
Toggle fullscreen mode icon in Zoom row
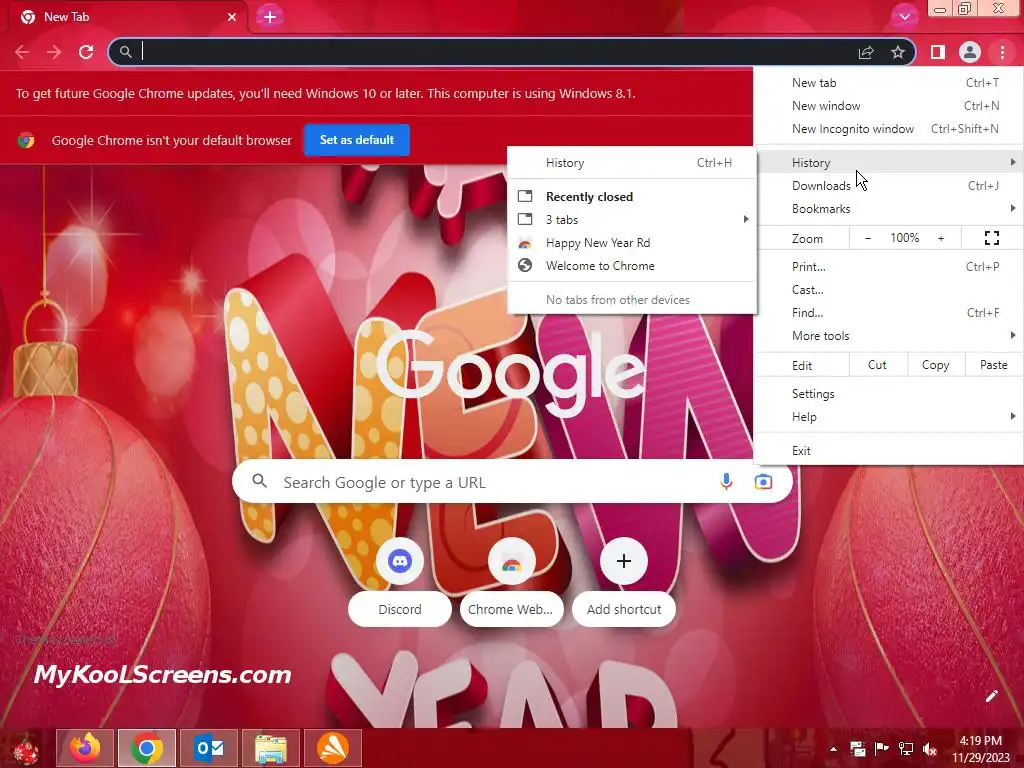991,238
